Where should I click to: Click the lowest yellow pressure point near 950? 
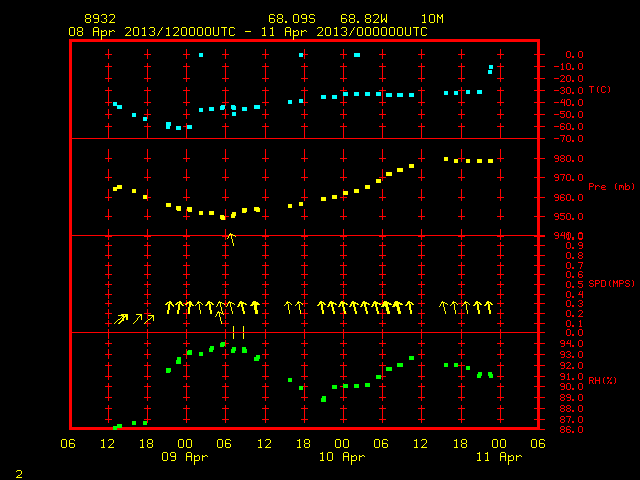pos(223,218)
